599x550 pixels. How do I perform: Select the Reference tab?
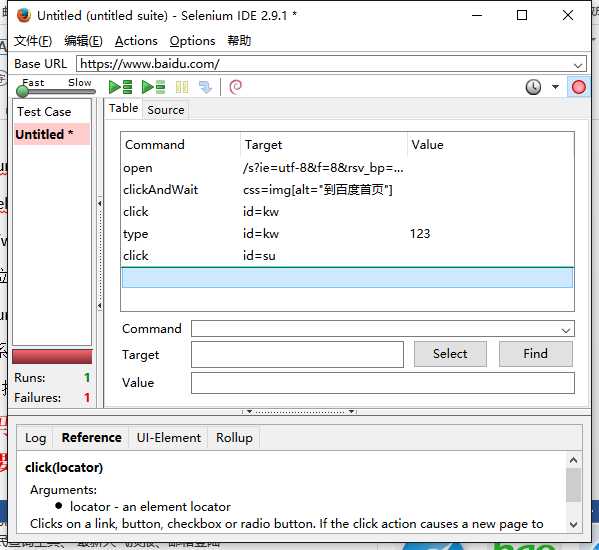click(92, 438)
